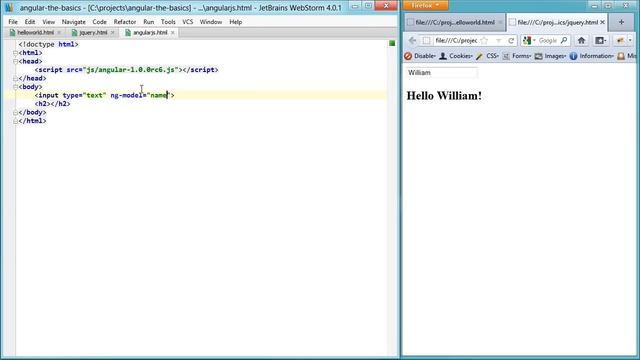Collapse the head tag fold marker
Screen dimensions: 640x360
pos(16,61)
